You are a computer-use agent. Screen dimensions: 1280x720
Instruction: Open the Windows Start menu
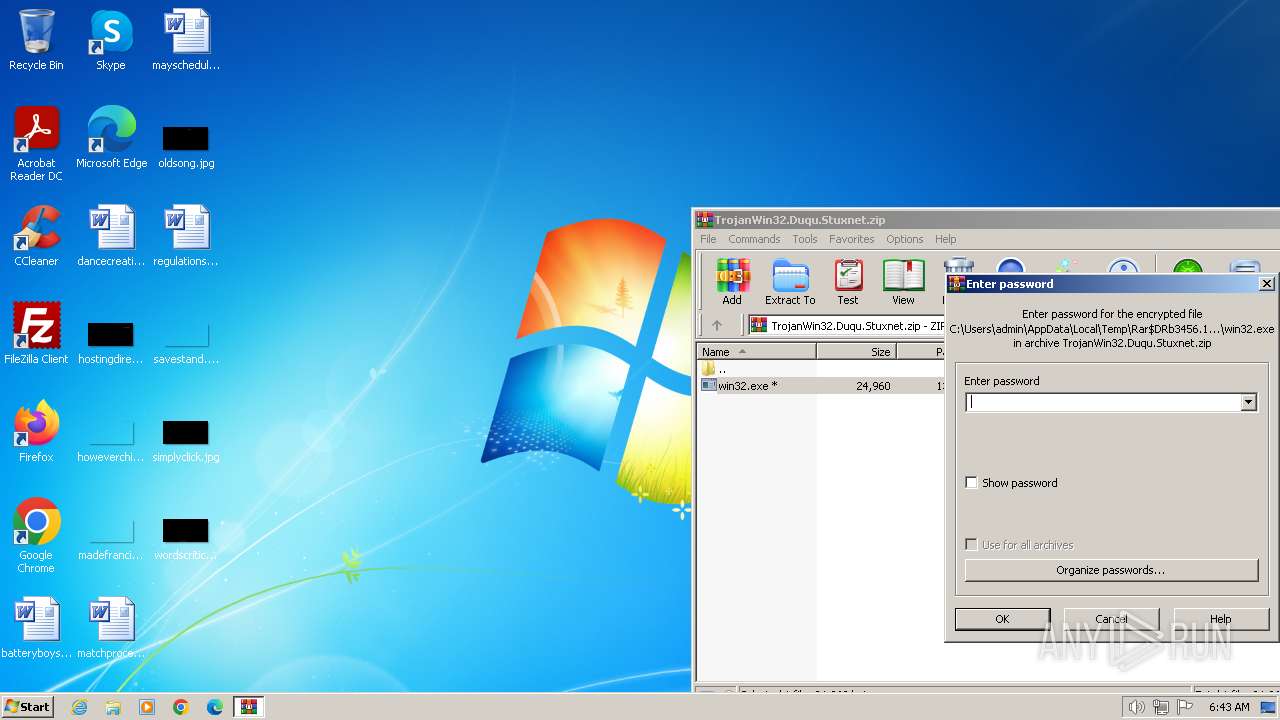tap(27, 706)
